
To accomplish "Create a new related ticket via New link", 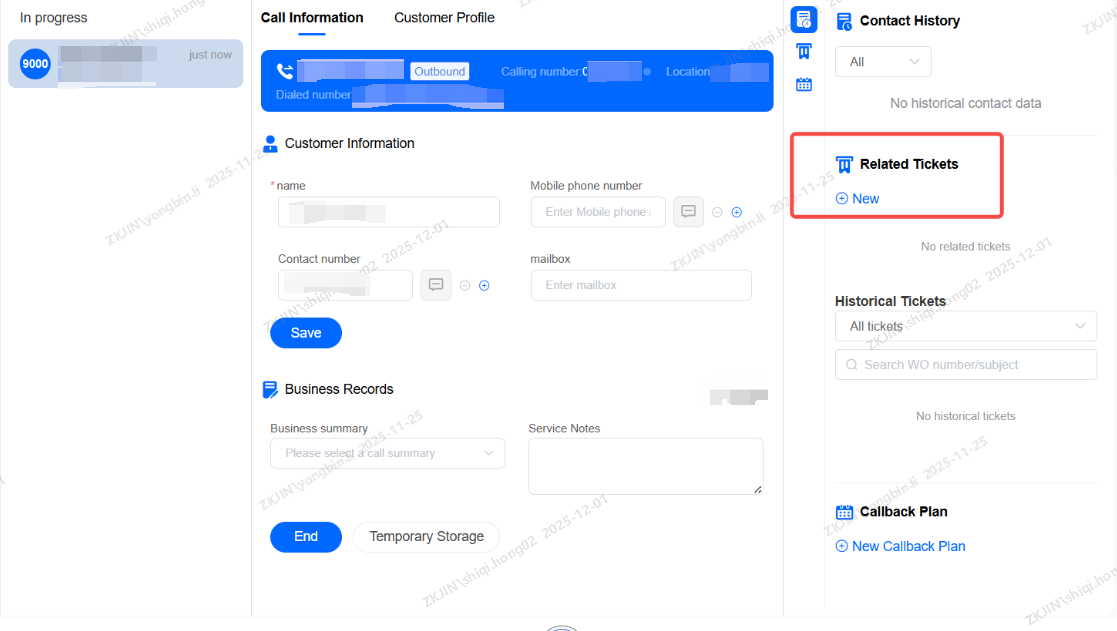I will coord(858,199).
